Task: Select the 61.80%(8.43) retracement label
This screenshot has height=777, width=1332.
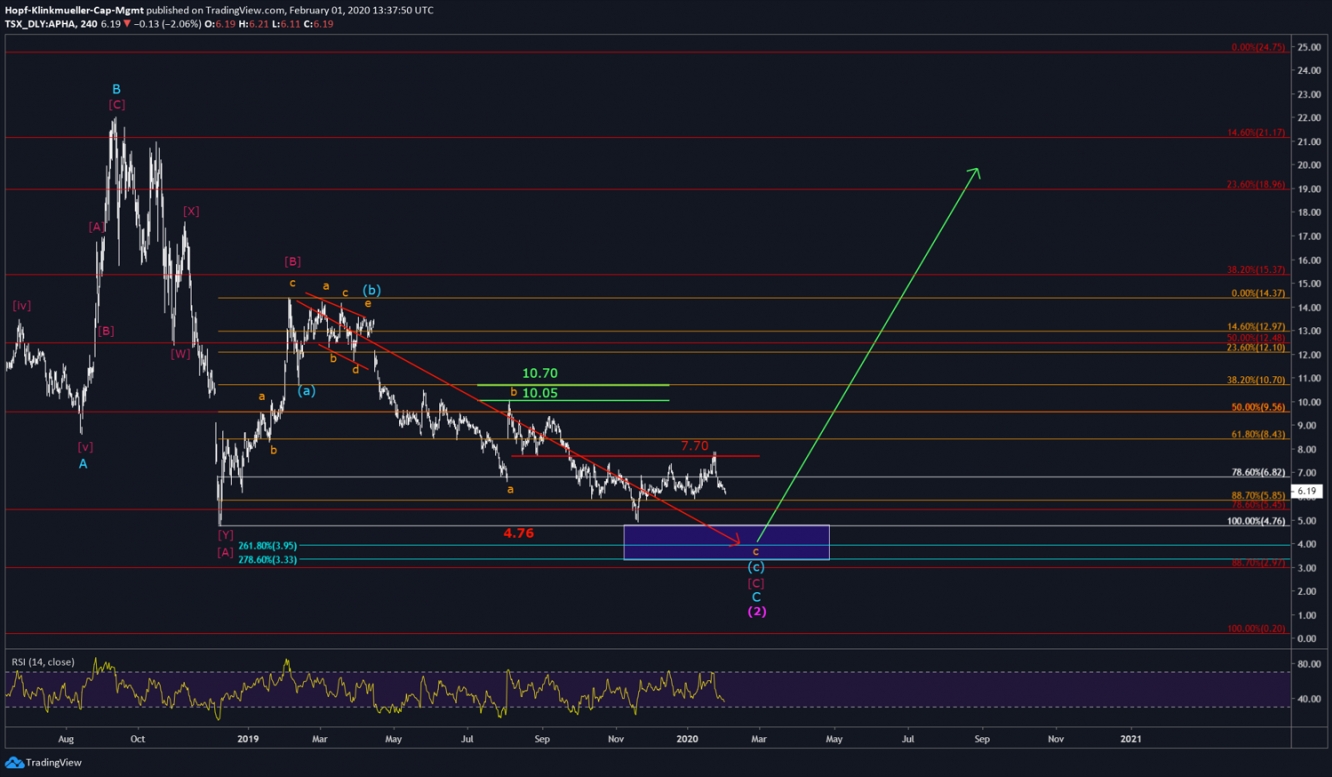Action: (x=1258, y=434)
